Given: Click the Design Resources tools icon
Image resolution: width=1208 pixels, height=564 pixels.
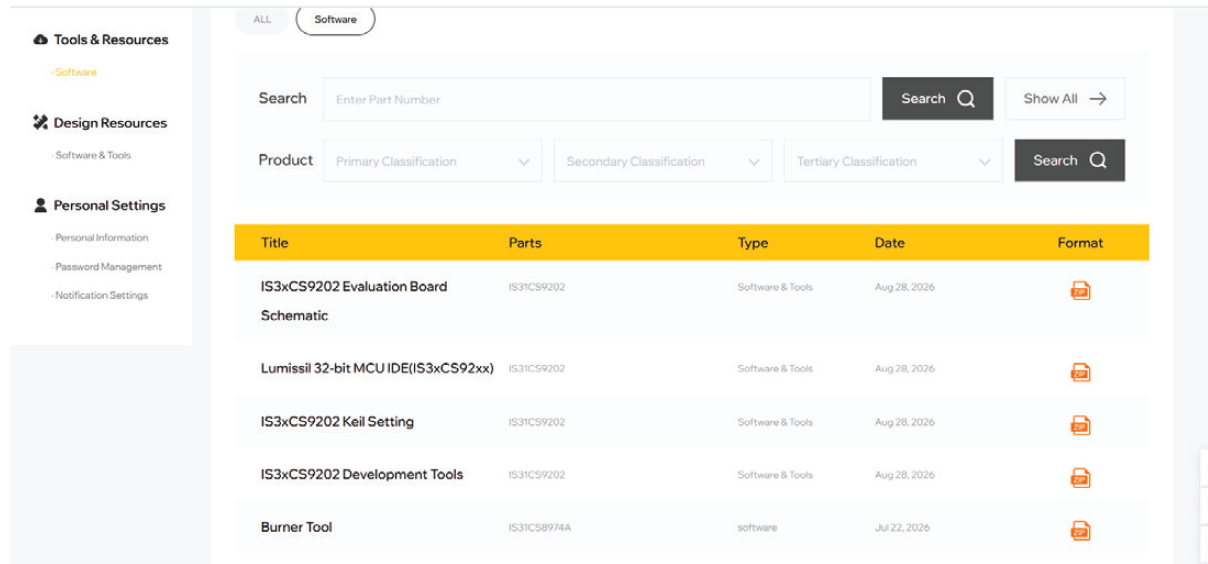Looking at the screenshot, I should (41, 123).
